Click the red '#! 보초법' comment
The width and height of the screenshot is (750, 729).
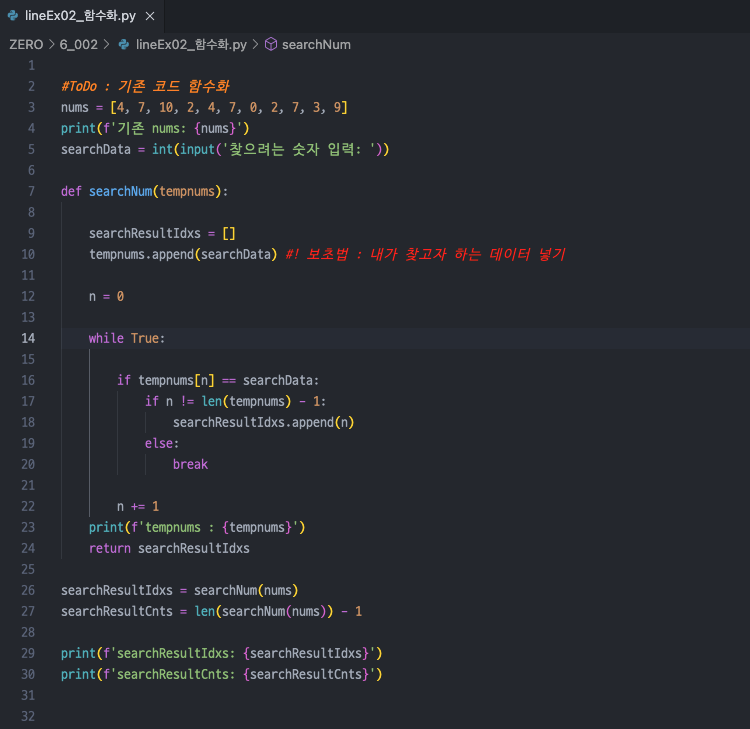click(x=426, y=254)
